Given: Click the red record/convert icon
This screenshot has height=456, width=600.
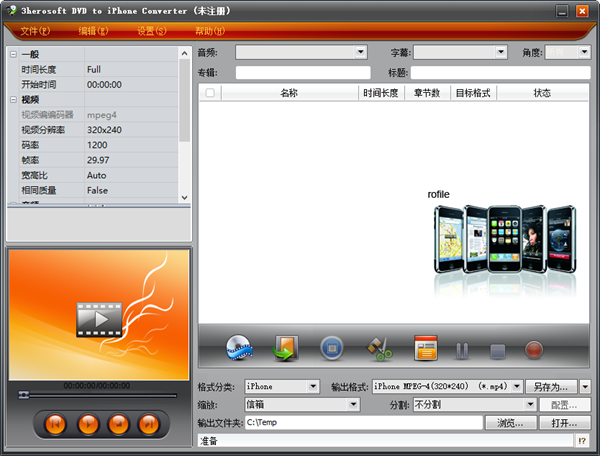Looking at the screenshot, I should [x=534, y=350].
